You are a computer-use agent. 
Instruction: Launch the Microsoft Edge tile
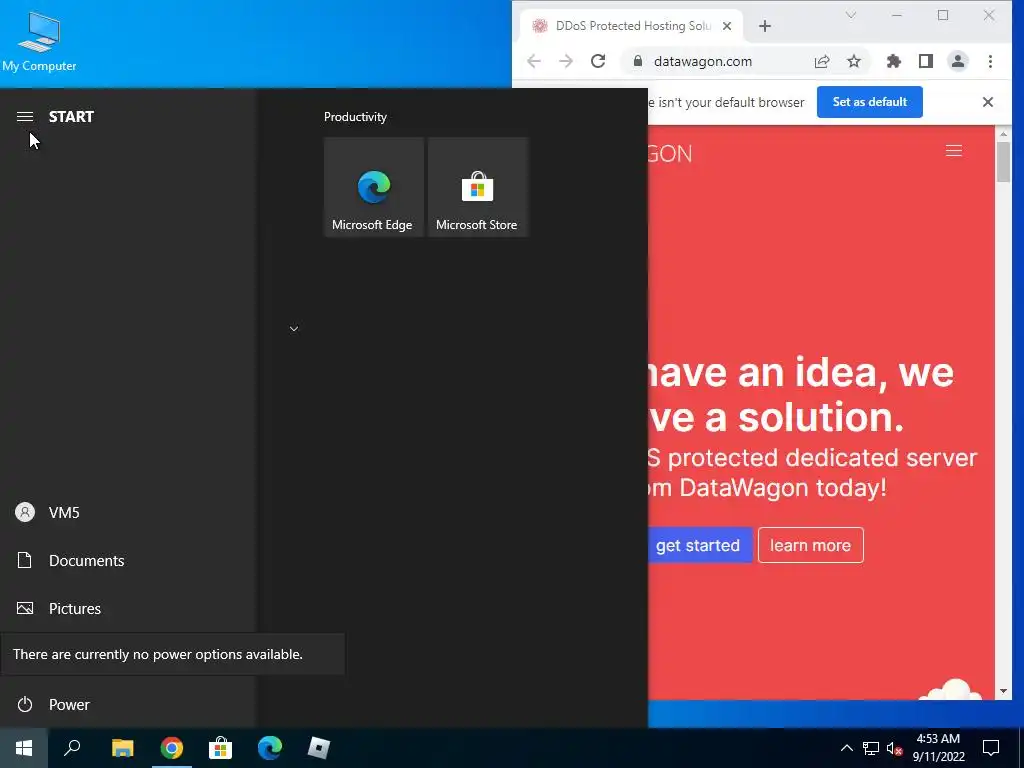[374, 187]
